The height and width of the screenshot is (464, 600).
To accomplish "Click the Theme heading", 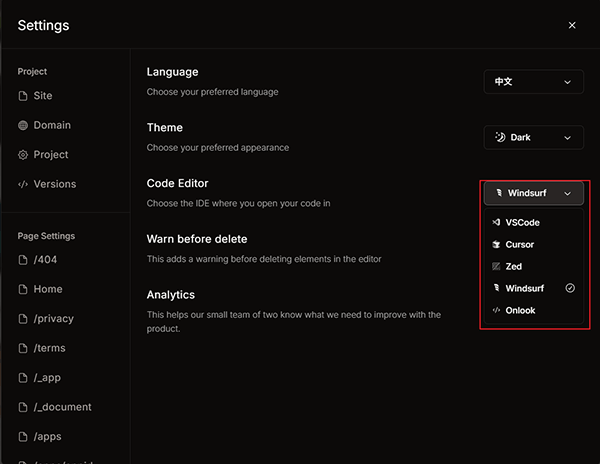I will [x=165, y=127].
